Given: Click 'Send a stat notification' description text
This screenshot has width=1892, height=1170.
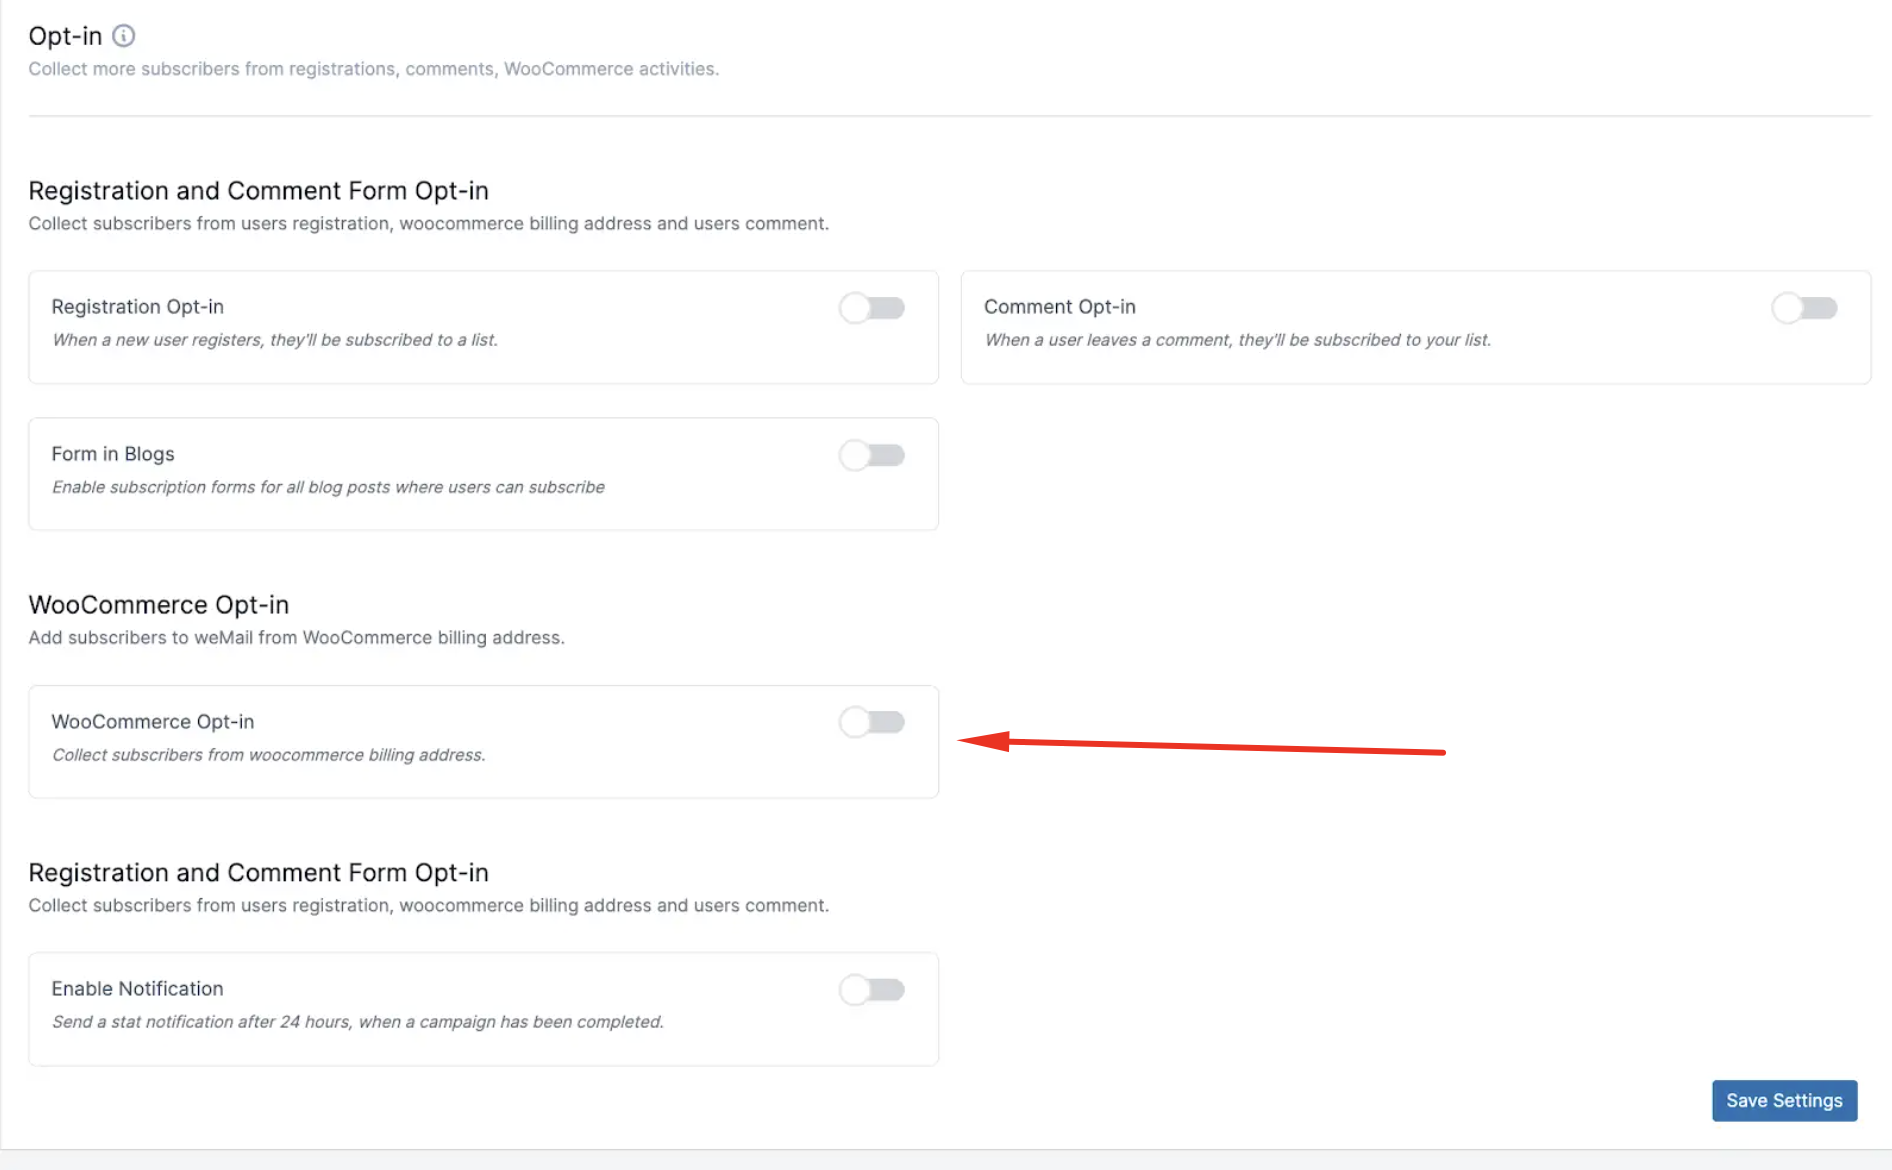Looking at the screenshot, I should [357, 1022].
